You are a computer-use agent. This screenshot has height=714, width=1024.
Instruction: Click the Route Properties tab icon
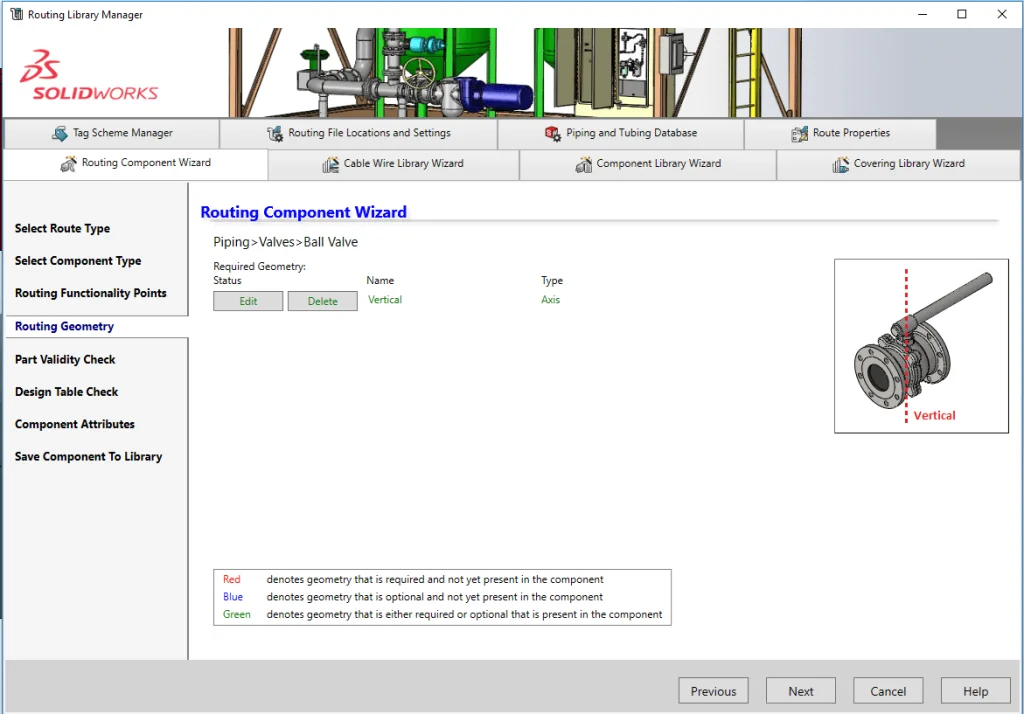800,133
